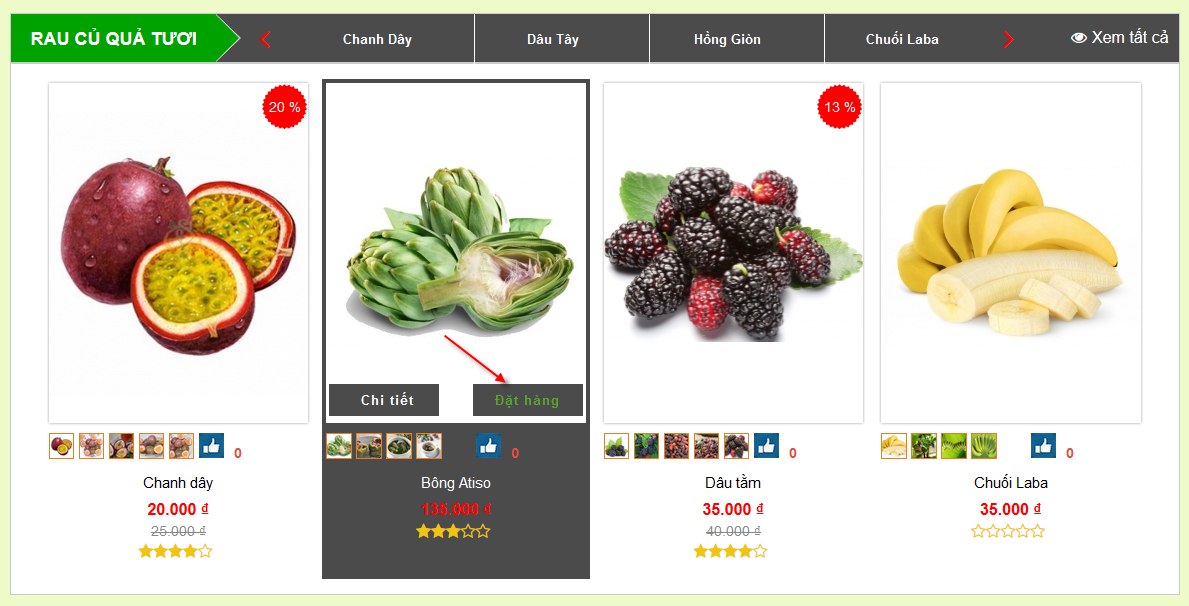Select the Chanh Dây category tab

coord(377,39)
